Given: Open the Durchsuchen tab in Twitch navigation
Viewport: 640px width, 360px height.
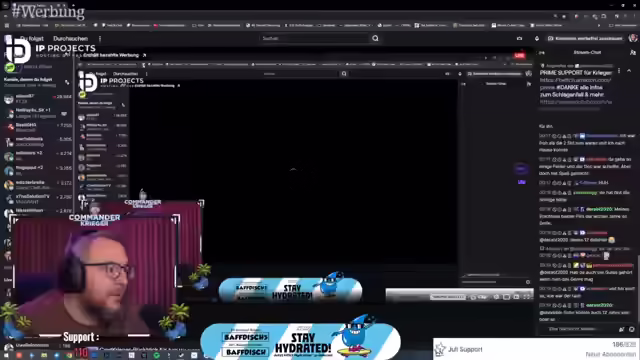Looking at the screenshot, I should (x=70, y=38).
